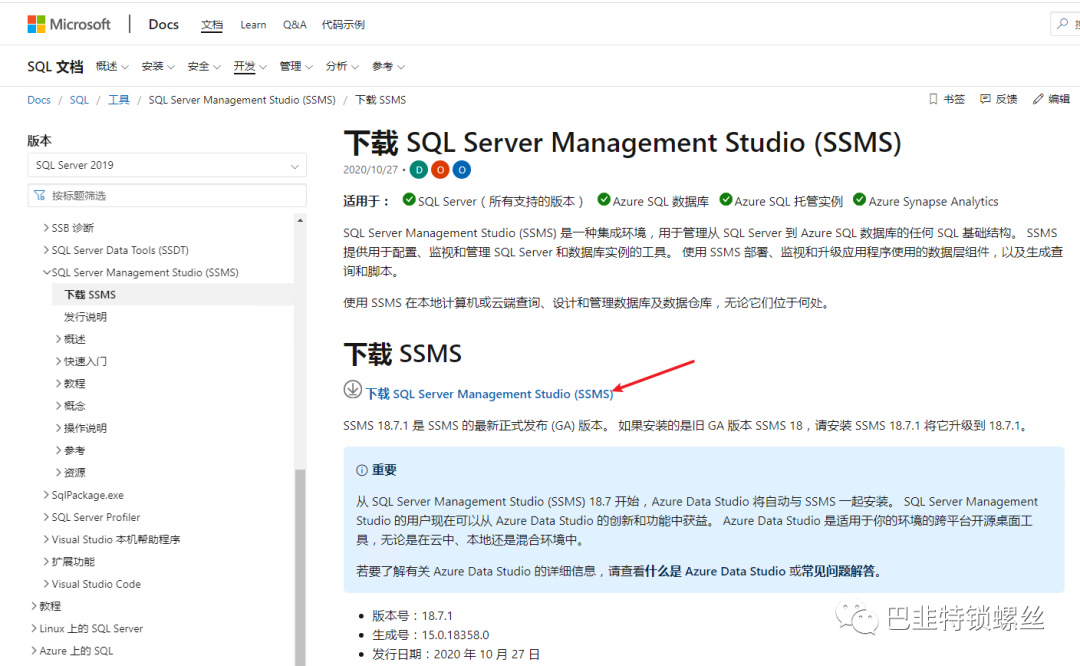Switch to the 代码示例 header tab
Image resolution: width=1080 pixels, height=666 pixels.
(343, 25)
